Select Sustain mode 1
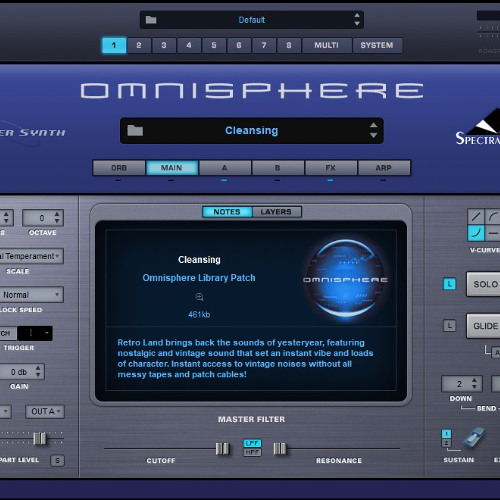This screenshot has width=500, height=500. (446, 434)
